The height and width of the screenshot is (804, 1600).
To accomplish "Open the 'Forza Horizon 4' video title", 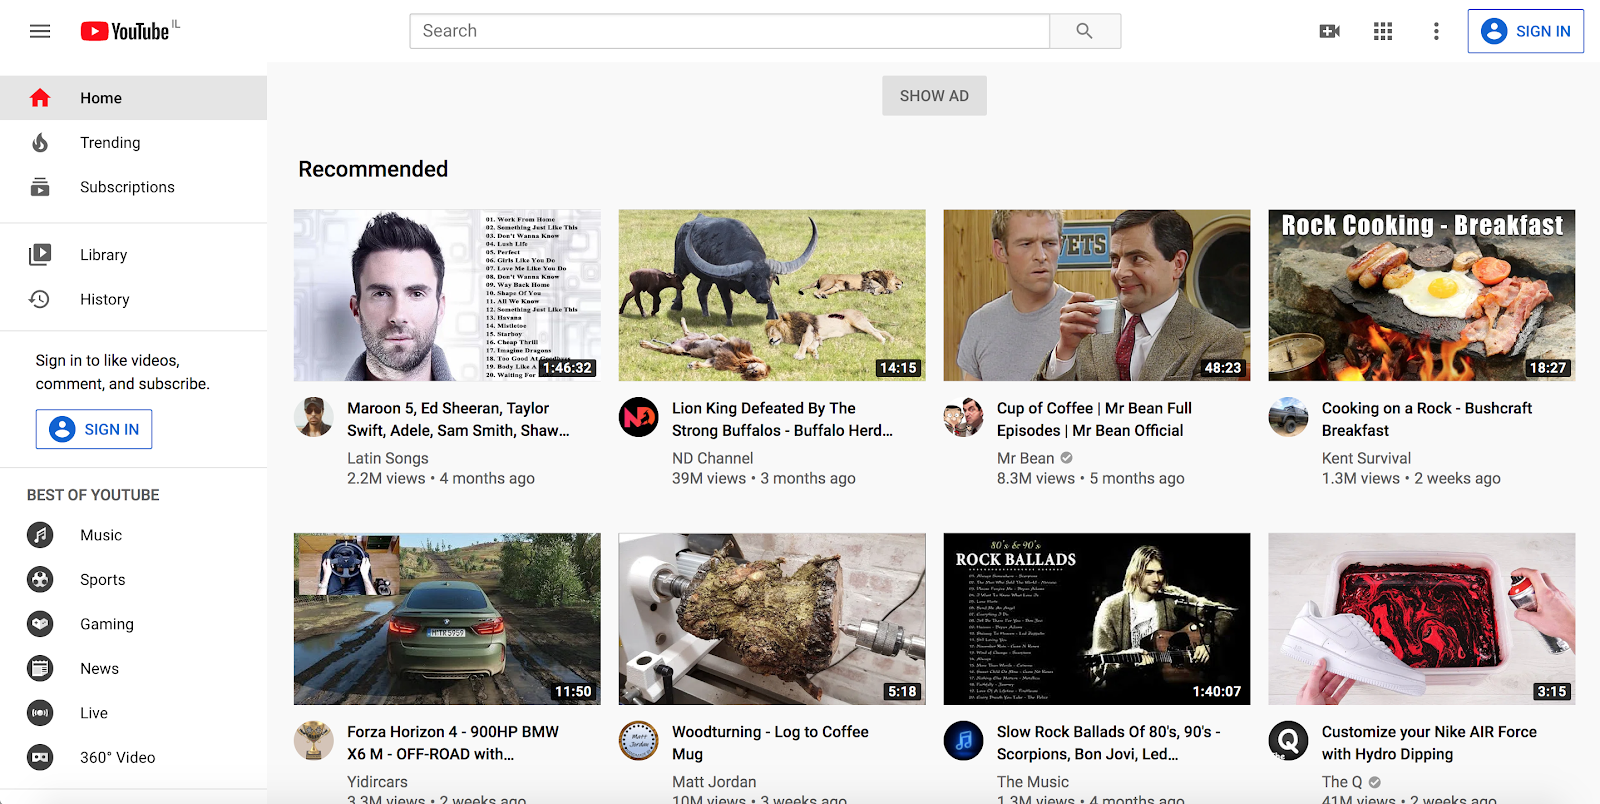I will coord(453,743).
